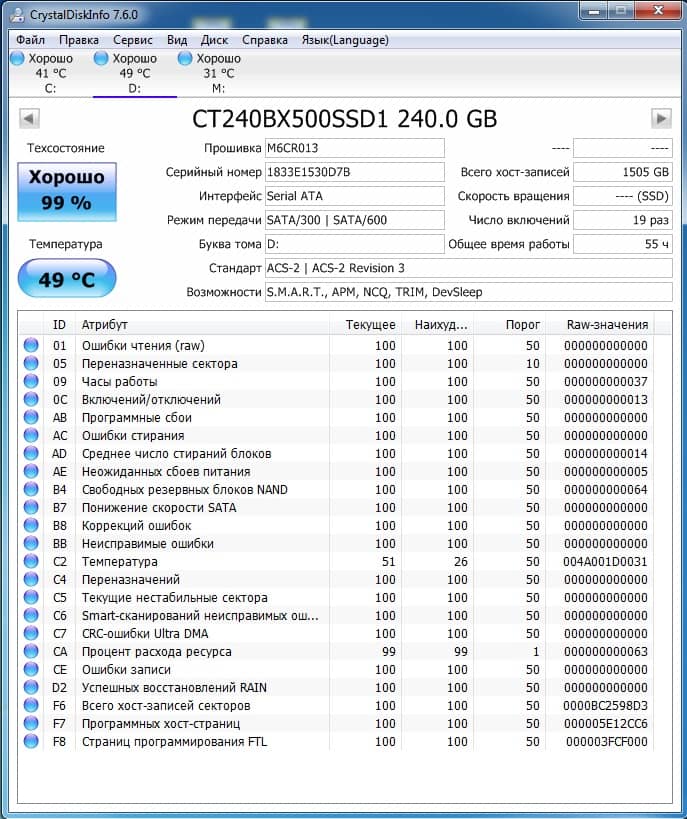Open the Правка menu
Image resolution: width=687 pixels, height=819 pixels.
pyautogui.click(x=79, y=40)
